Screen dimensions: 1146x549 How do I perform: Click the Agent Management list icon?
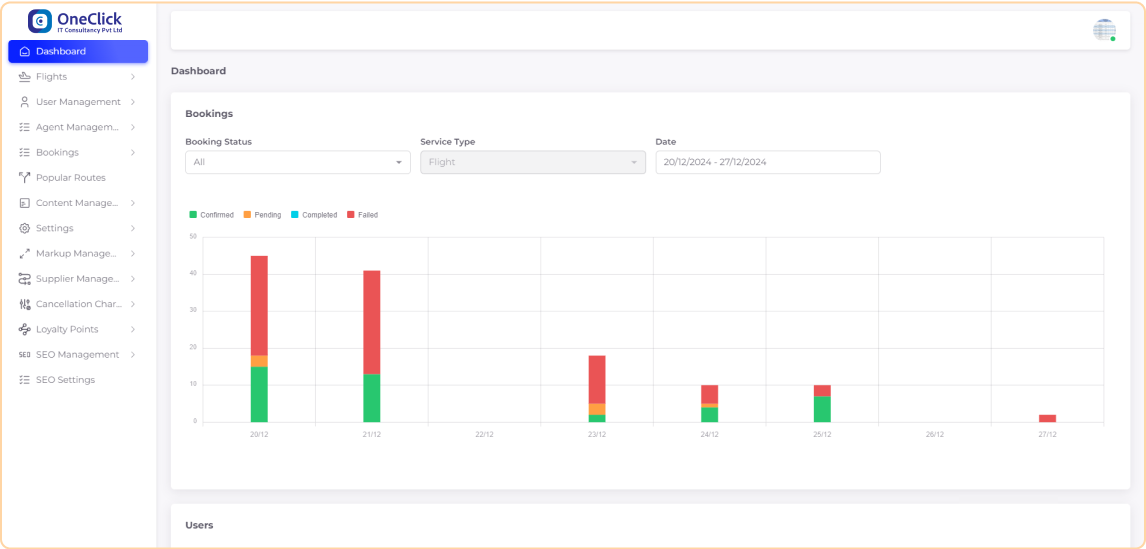click(25, 127)
